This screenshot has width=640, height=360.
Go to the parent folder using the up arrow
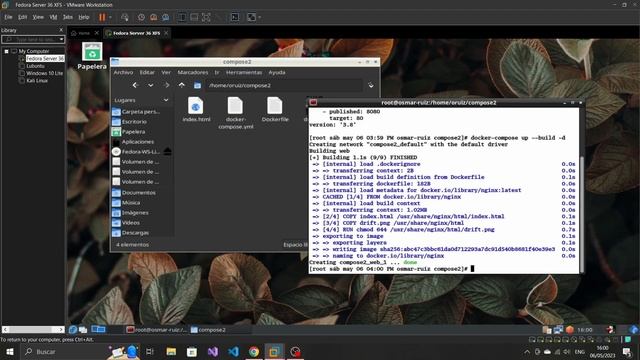(x=182, y=85)
